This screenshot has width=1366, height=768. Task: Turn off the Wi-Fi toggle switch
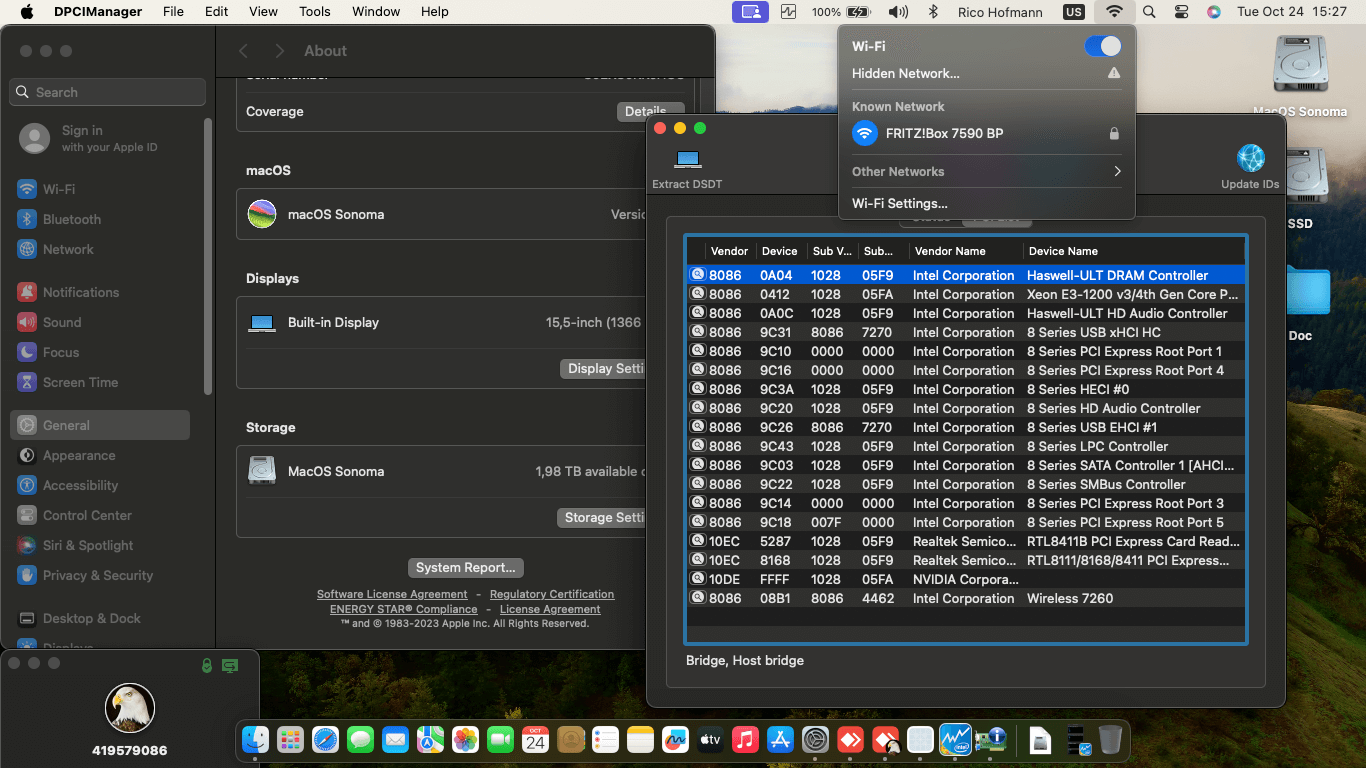pos(1102,46)
